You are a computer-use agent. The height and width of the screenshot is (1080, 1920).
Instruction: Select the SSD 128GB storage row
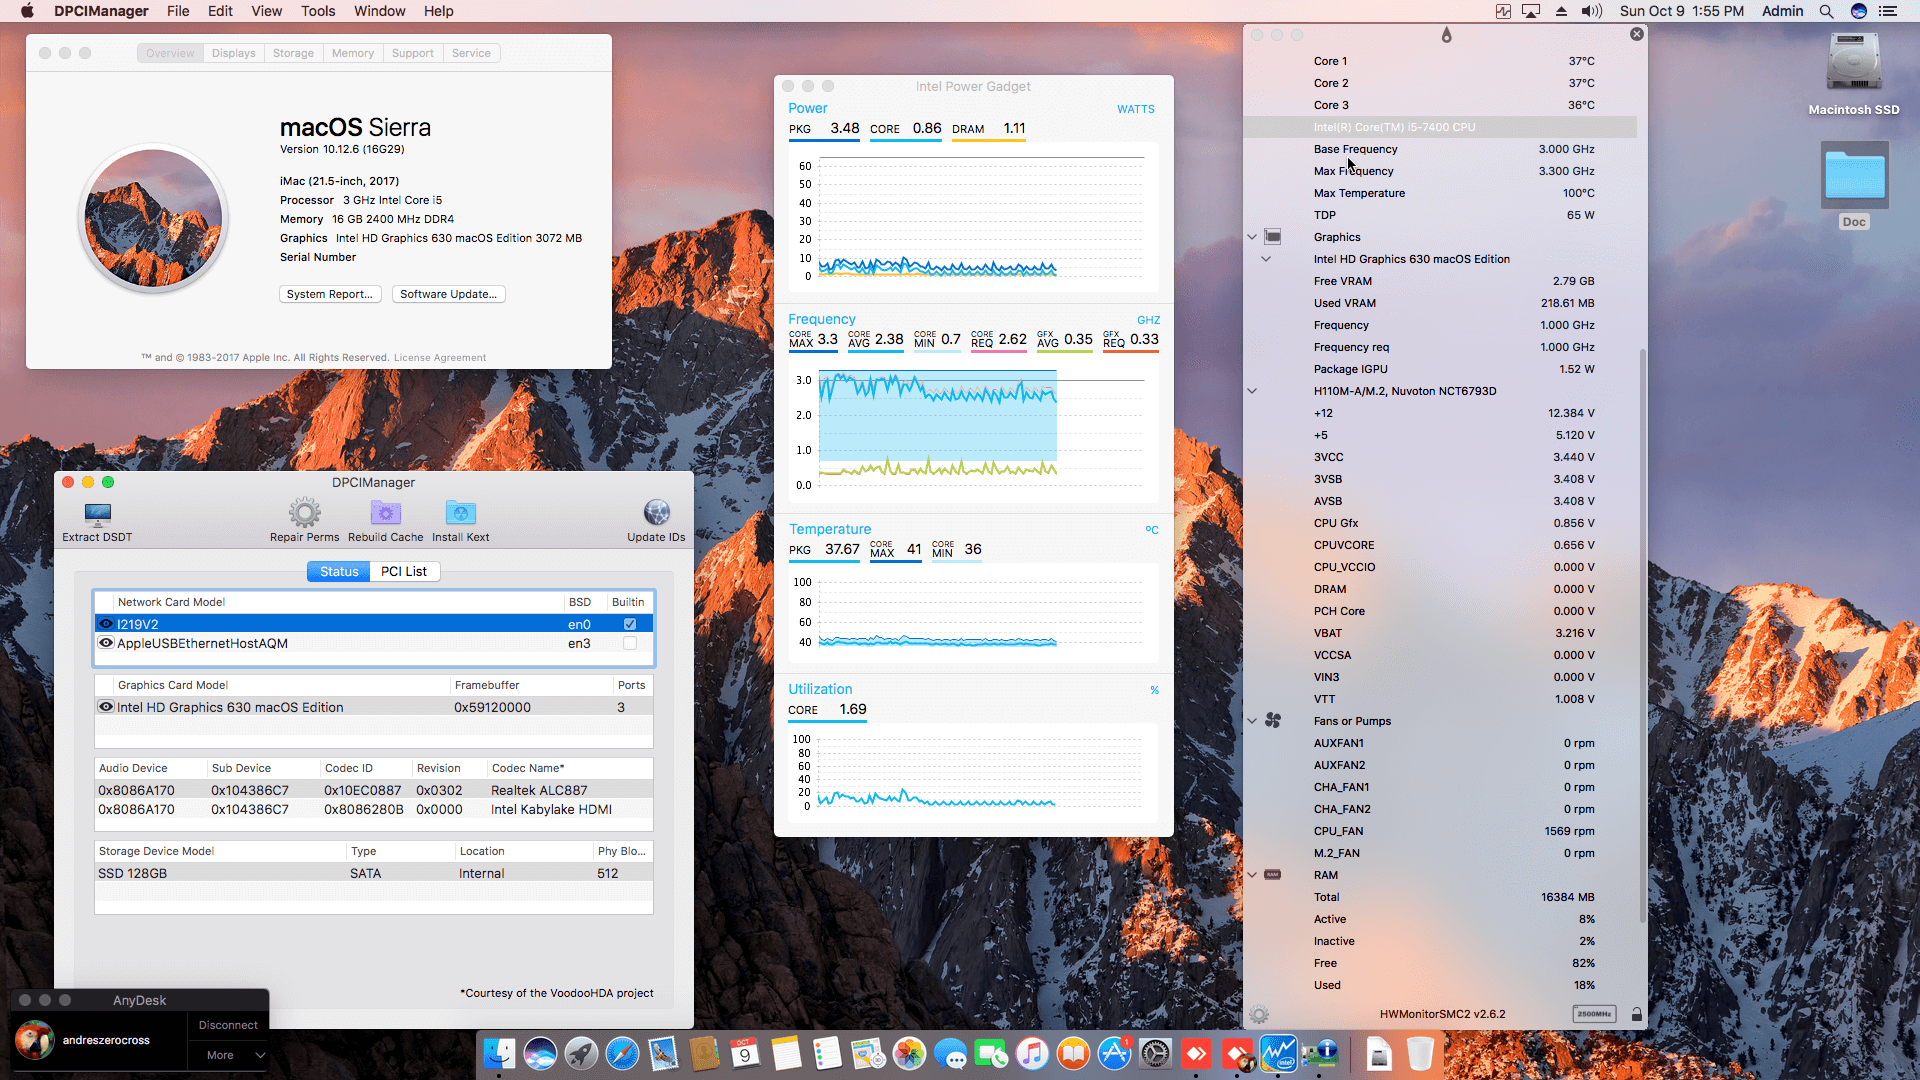pyautogui.click(x=374, y=873)
